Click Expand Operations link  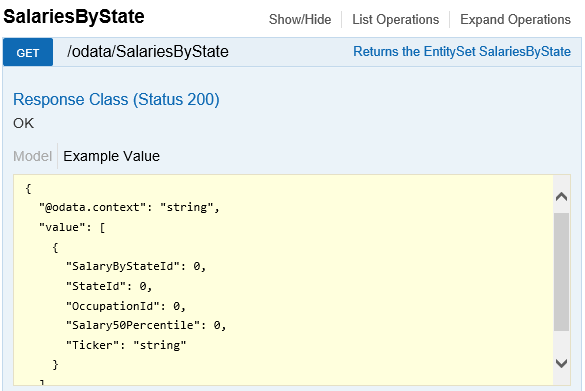pyautogui.click(x=515, y=19)
